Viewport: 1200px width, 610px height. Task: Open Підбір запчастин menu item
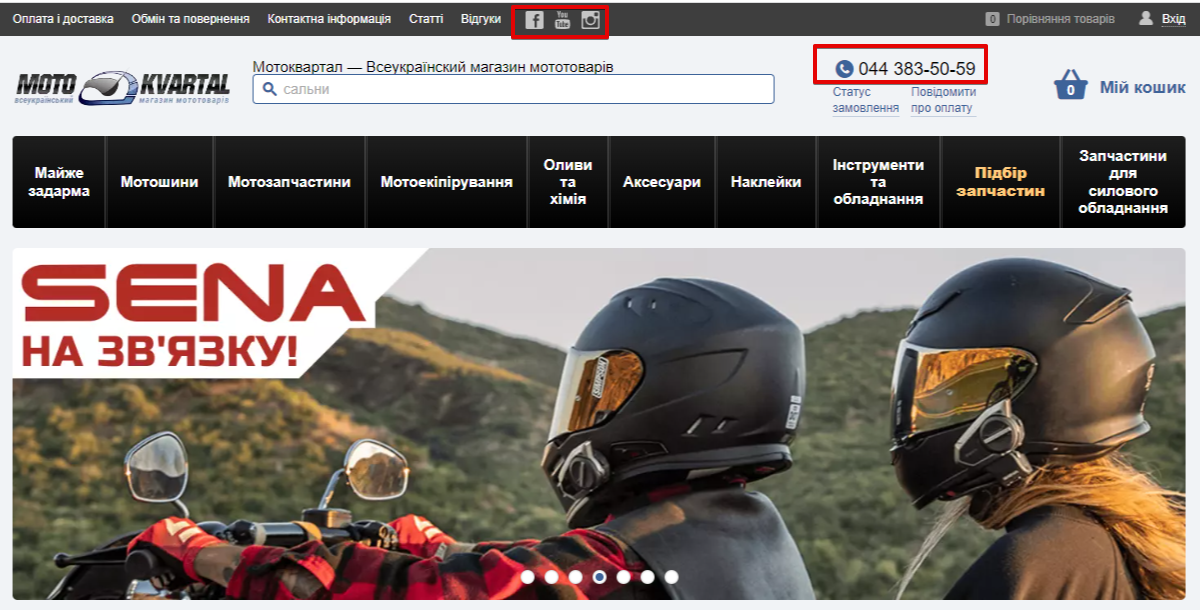1000,182
